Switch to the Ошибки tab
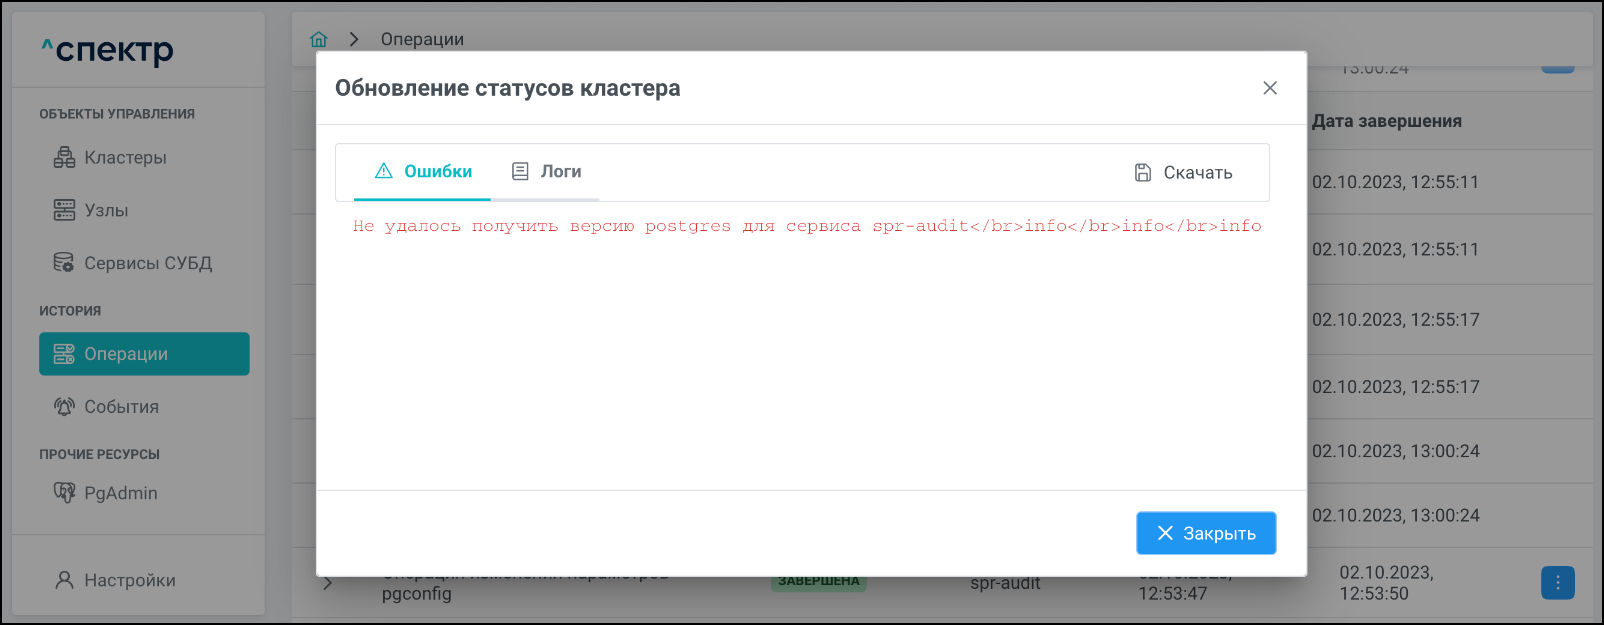The width and height of the screenshot is (1604, 626). coord(423,172)
